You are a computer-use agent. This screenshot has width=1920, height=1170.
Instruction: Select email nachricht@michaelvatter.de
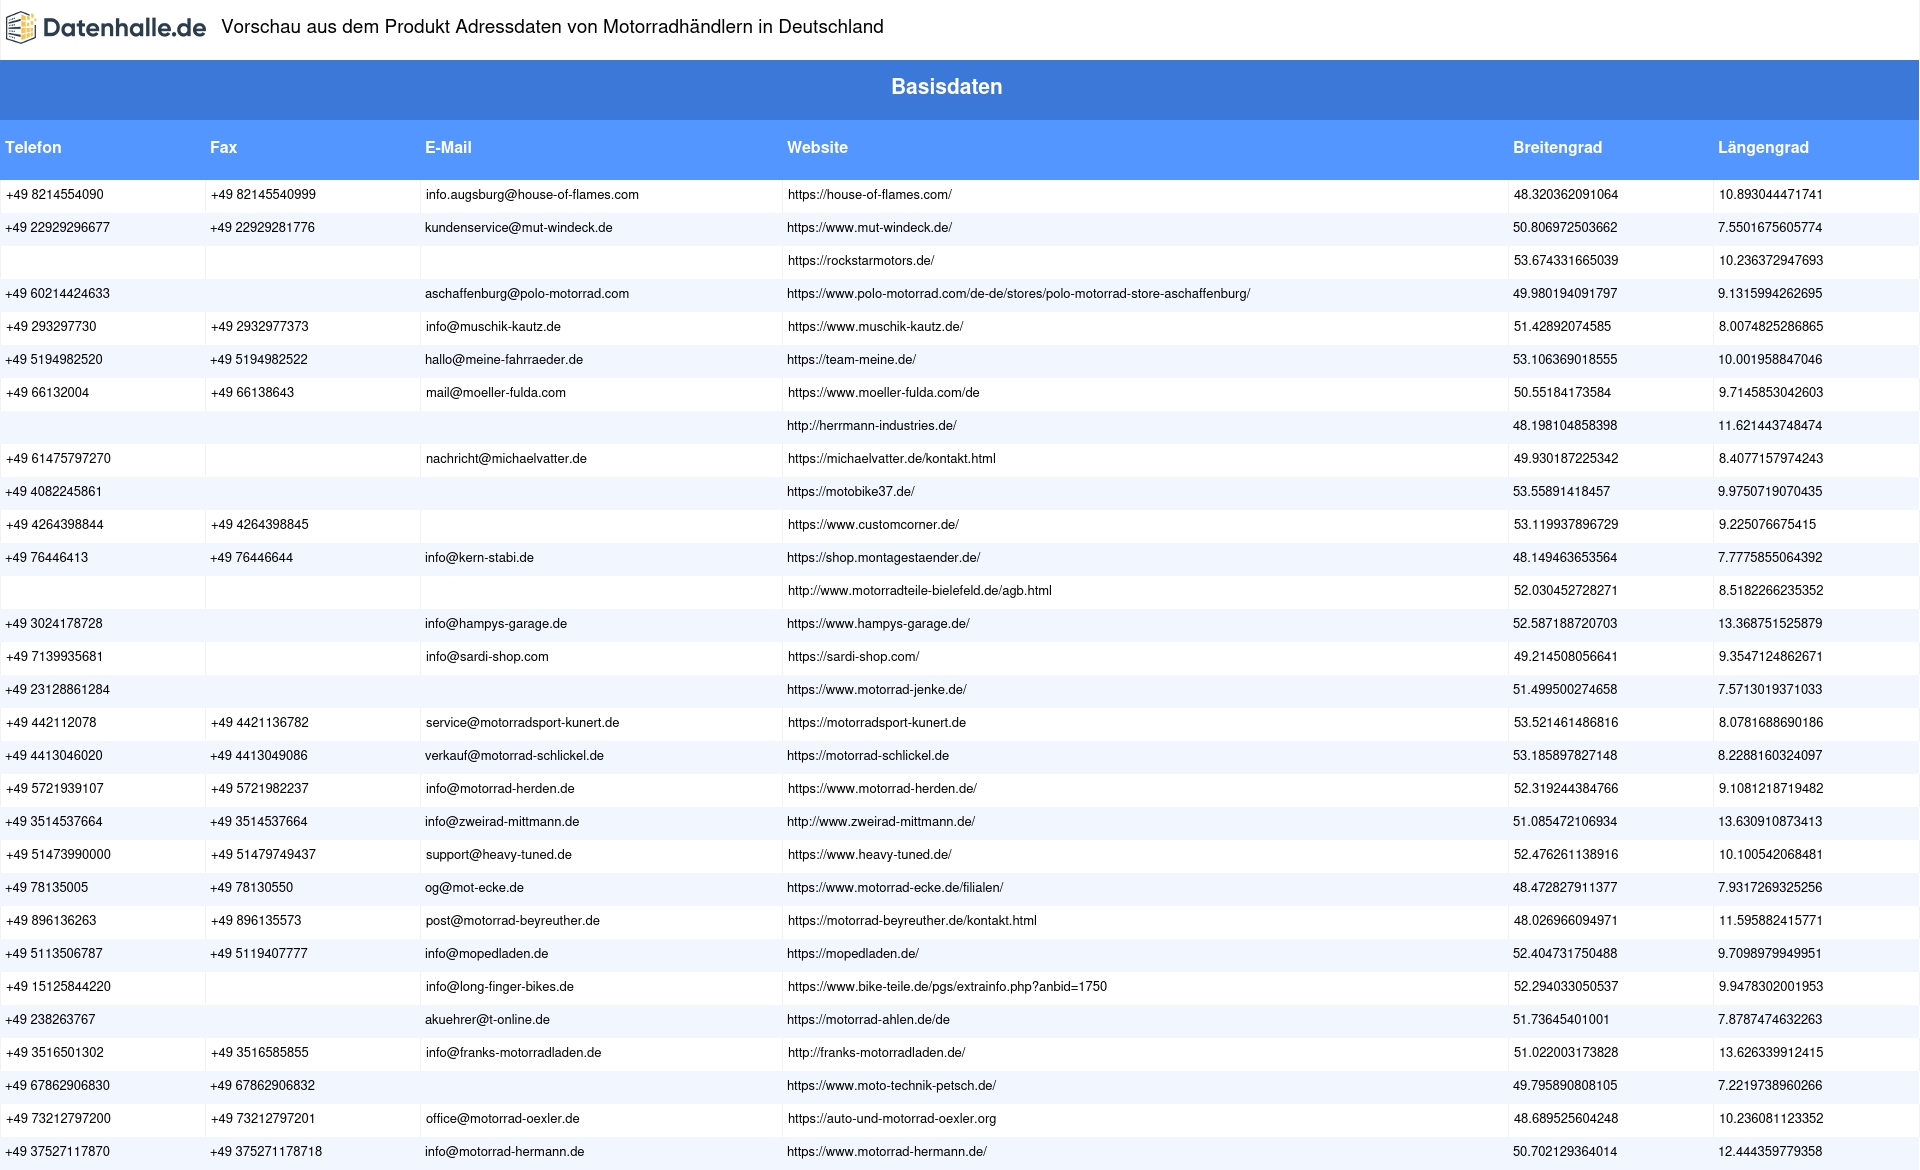point(506,459)
